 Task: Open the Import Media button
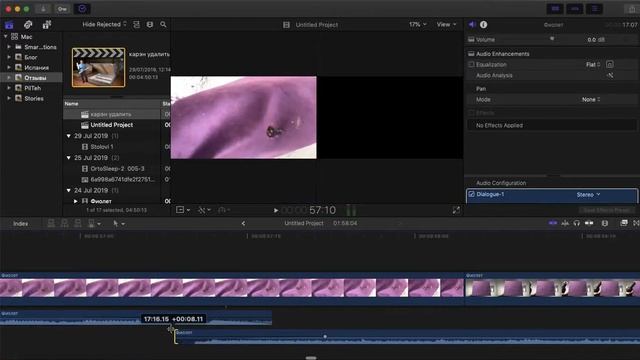(43, 9)
